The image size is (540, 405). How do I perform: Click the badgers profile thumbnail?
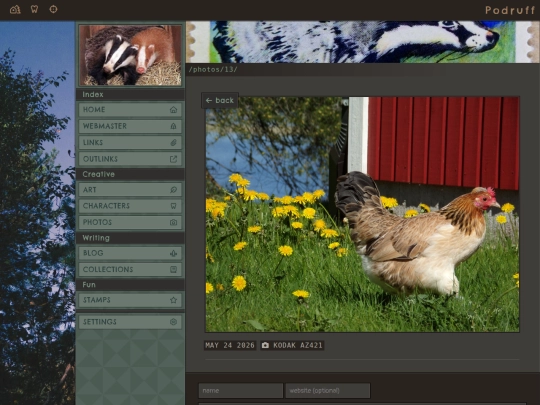coord(130,55)
